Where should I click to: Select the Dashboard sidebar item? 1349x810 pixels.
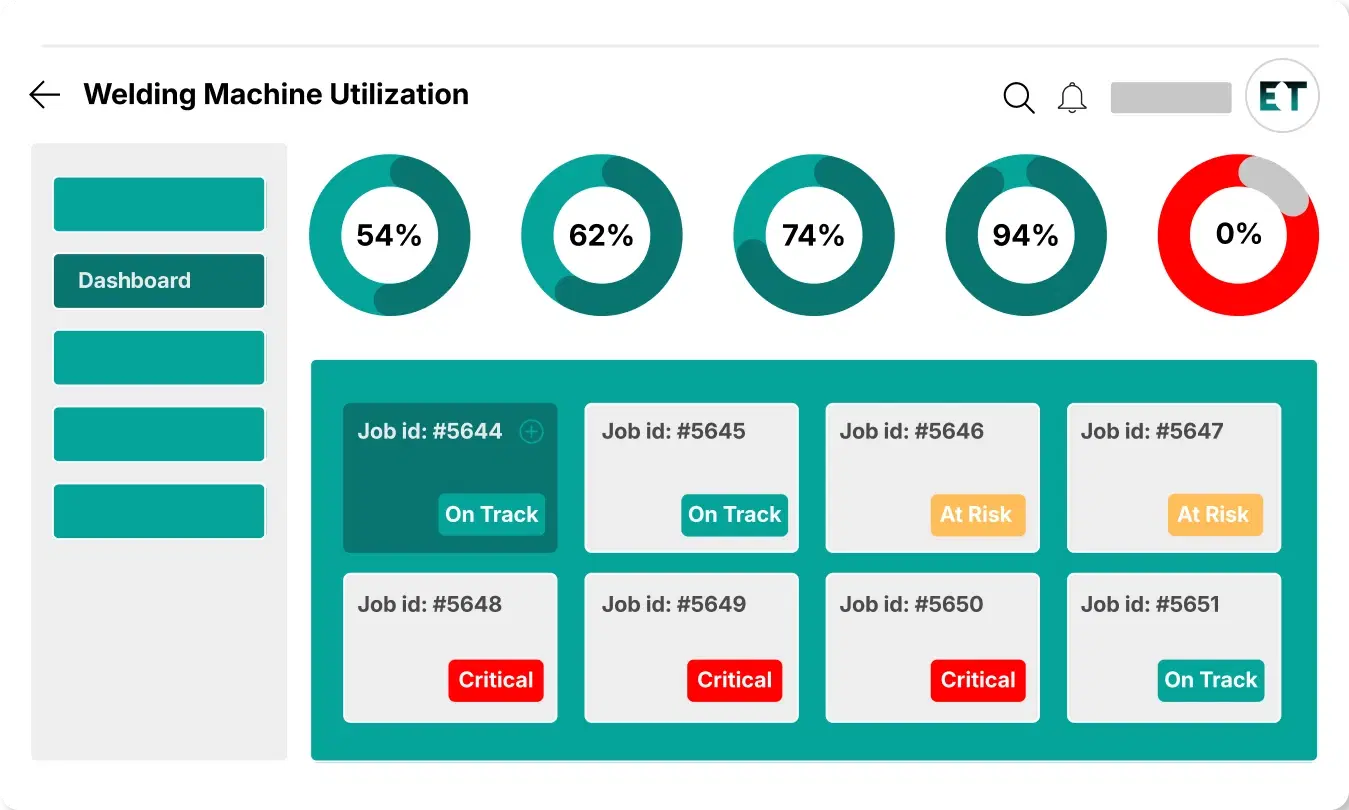point(159,281)
